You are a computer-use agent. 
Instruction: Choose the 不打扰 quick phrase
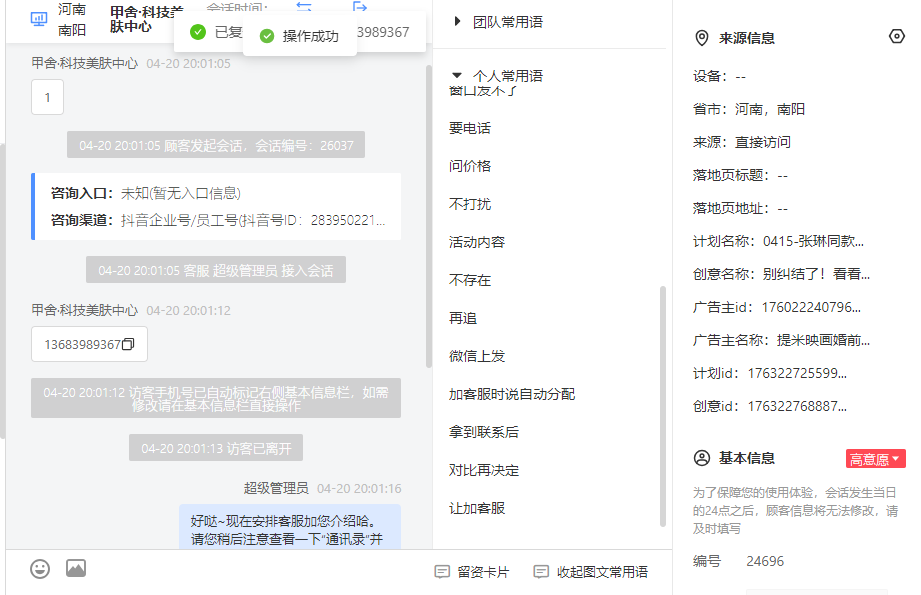[470, 204]
